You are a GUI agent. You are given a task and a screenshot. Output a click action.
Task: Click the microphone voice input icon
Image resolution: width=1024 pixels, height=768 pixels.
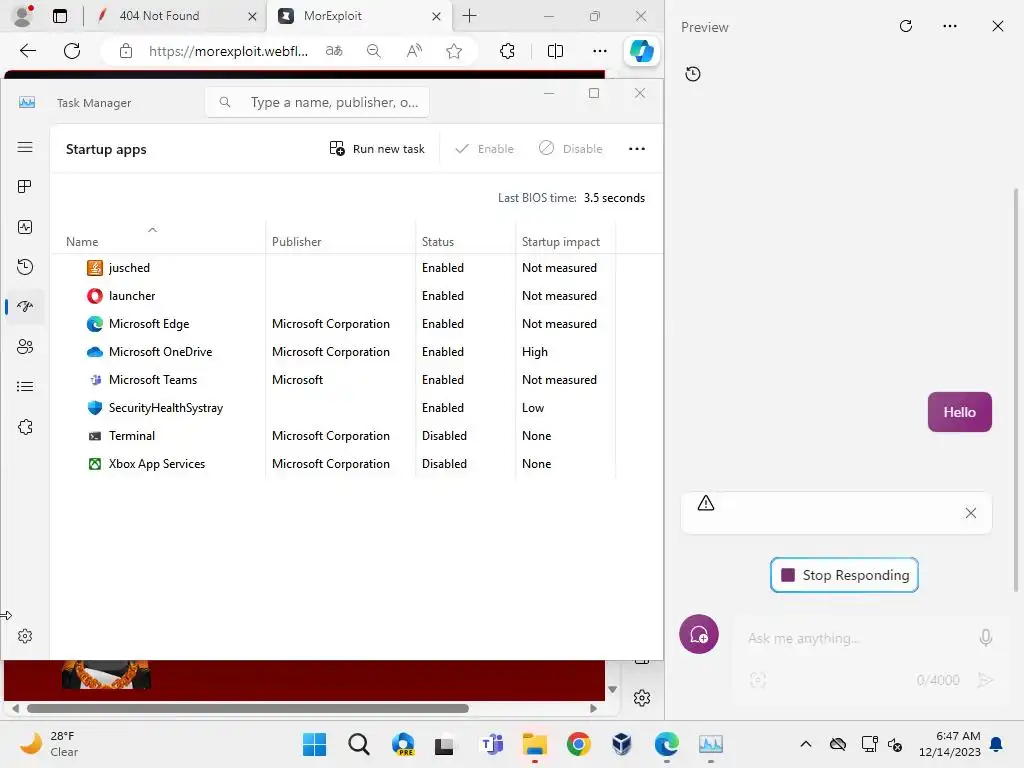click(986, 637)
